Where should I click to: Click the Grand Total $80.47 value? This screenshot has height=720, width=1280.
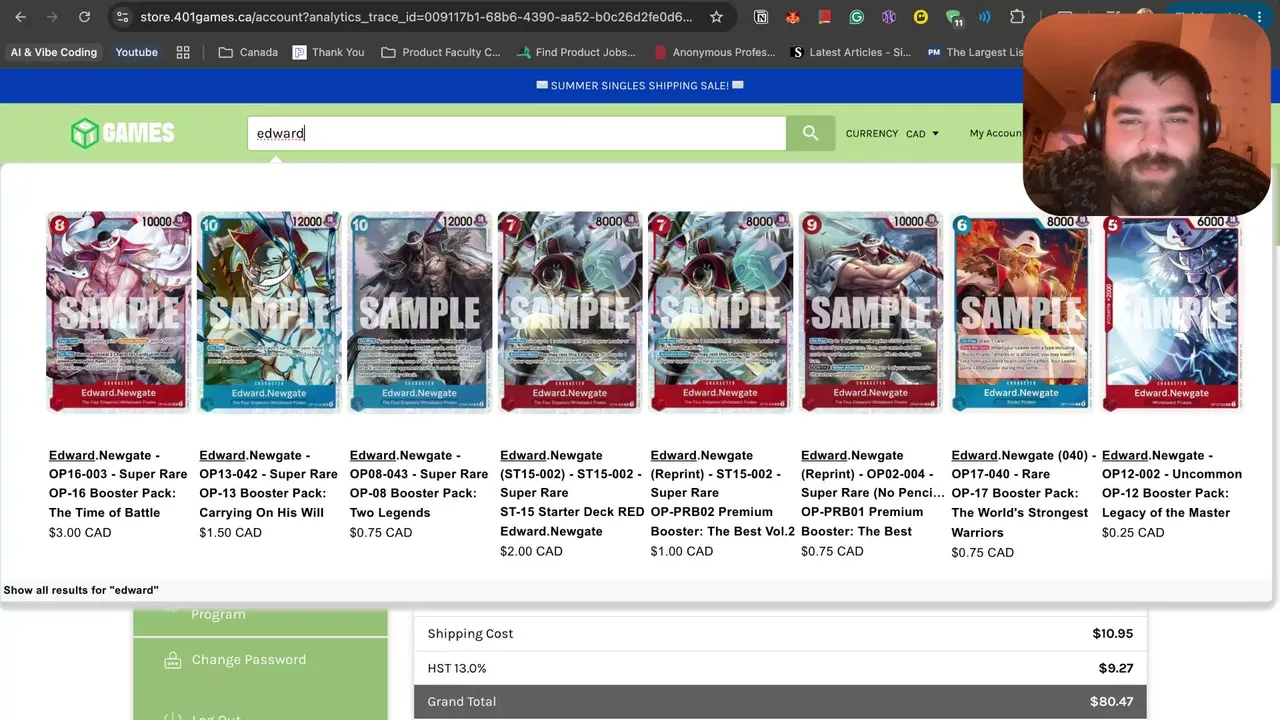pos(1112,702)
